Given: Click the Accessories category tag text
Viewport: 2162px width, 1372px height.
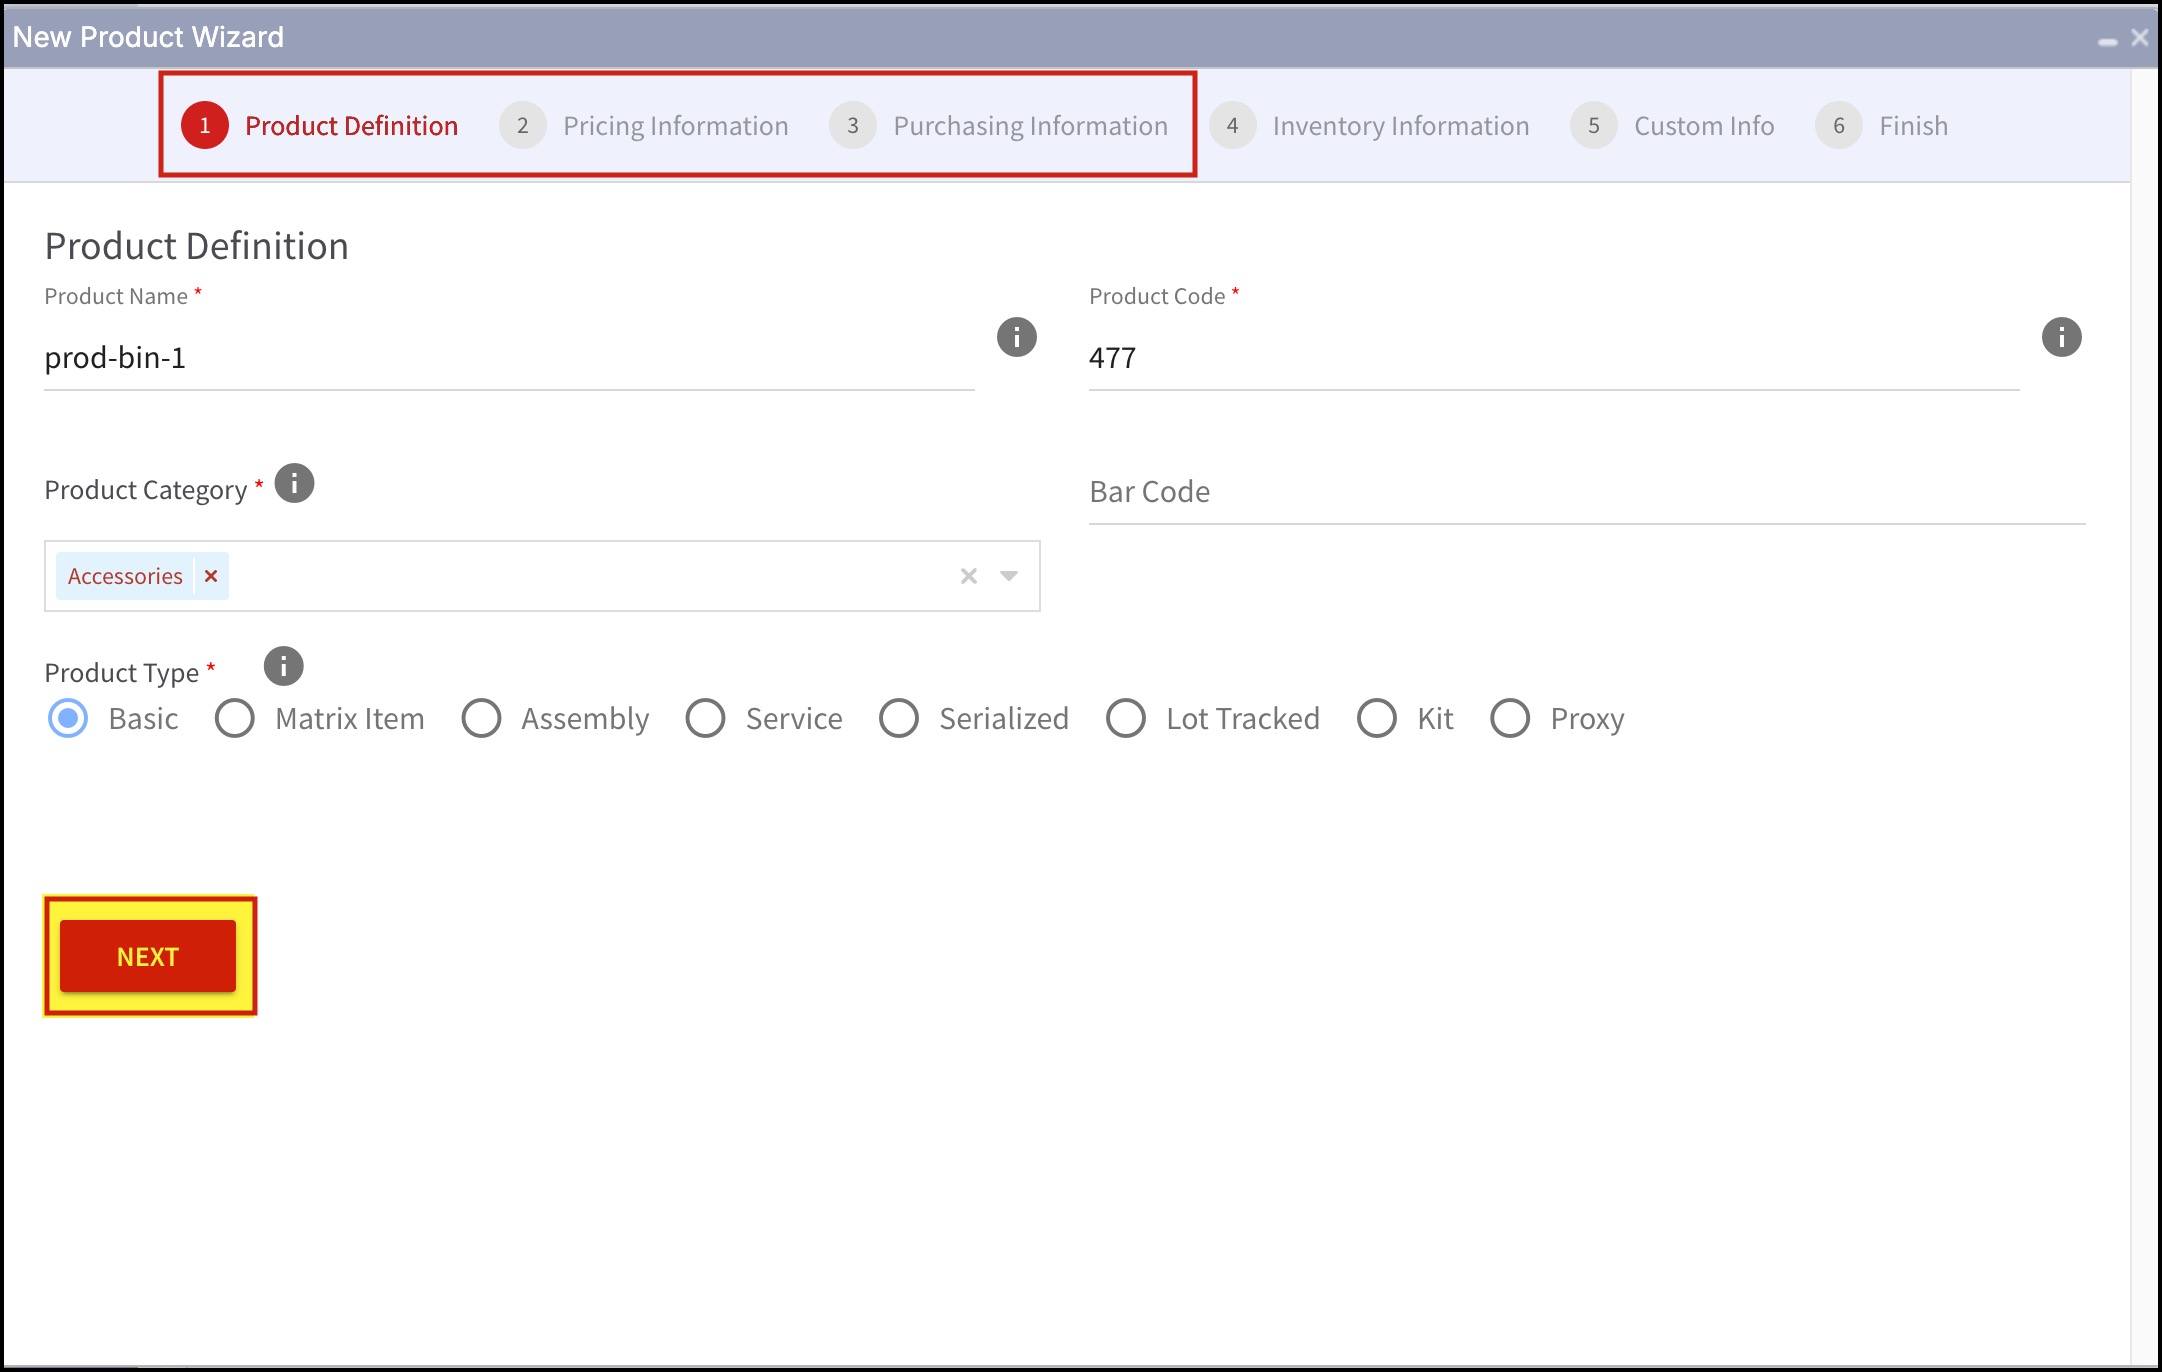Looking at the screenshot, I should [x=125, y=576].
